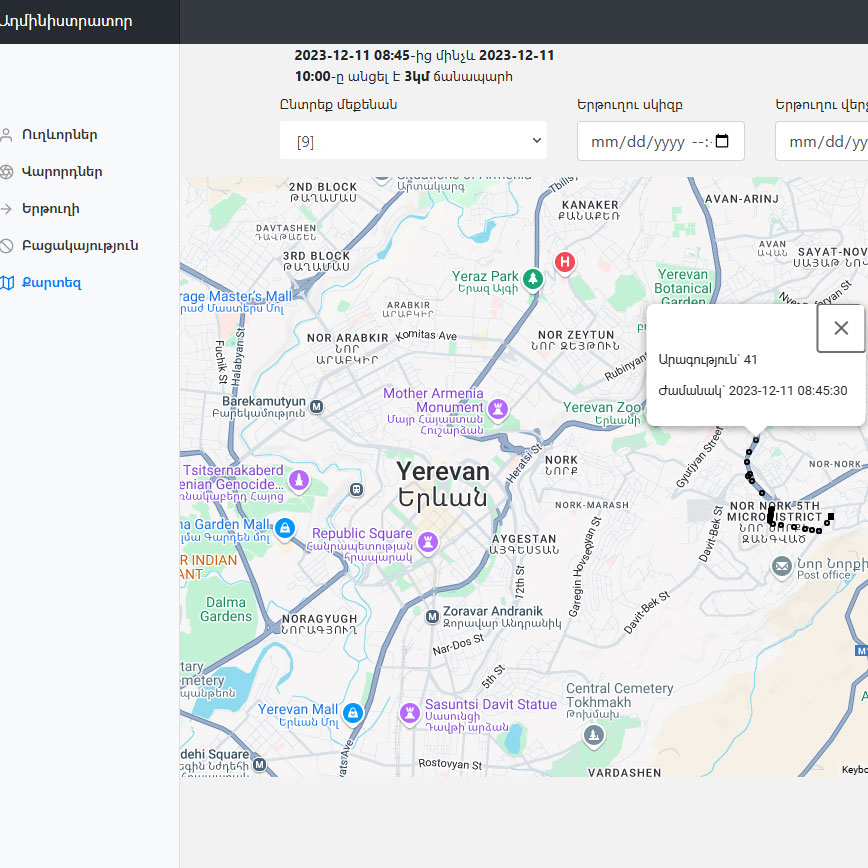This screenshot has width=868, height=868.
Task: Click the 'NORAGYUGH' district label
Action: click(319, 619)
